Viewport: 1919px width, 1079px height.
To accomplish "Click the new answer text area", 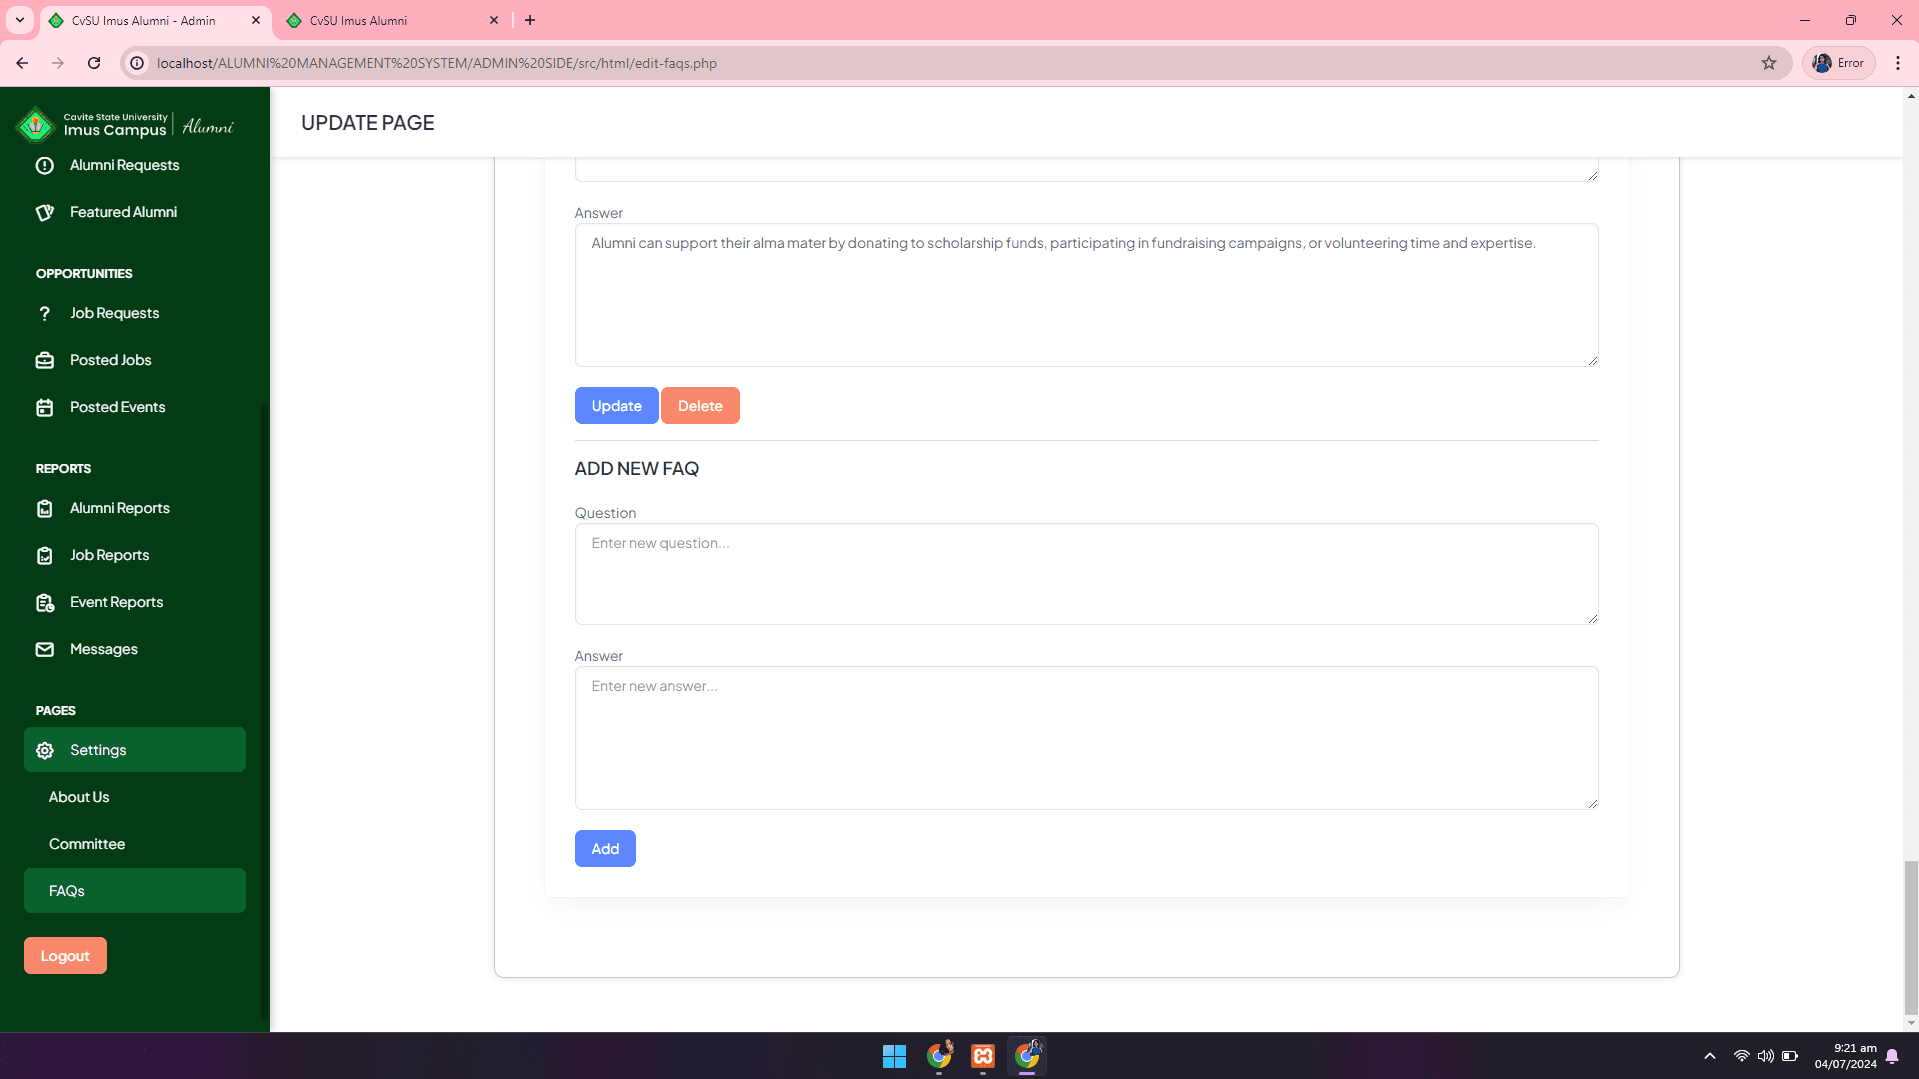I will click(x=1086, y=738).
